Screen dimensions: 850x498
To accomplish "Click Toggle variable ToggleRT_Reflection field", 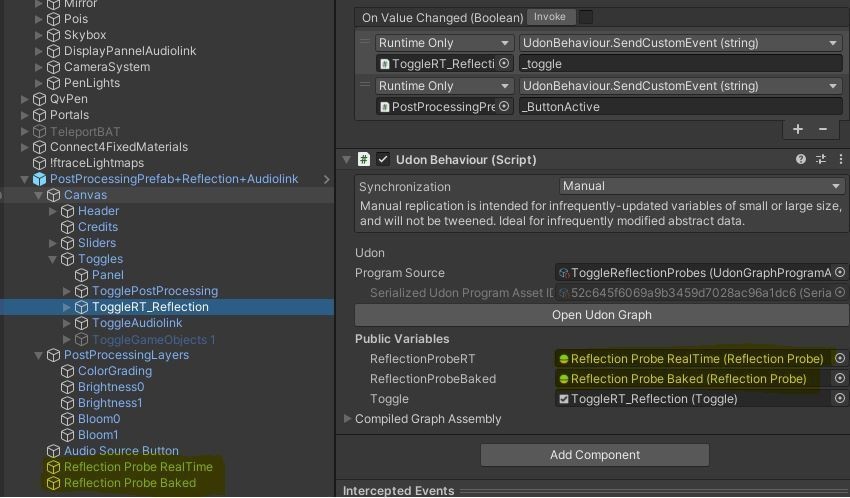I will point(693,399).
